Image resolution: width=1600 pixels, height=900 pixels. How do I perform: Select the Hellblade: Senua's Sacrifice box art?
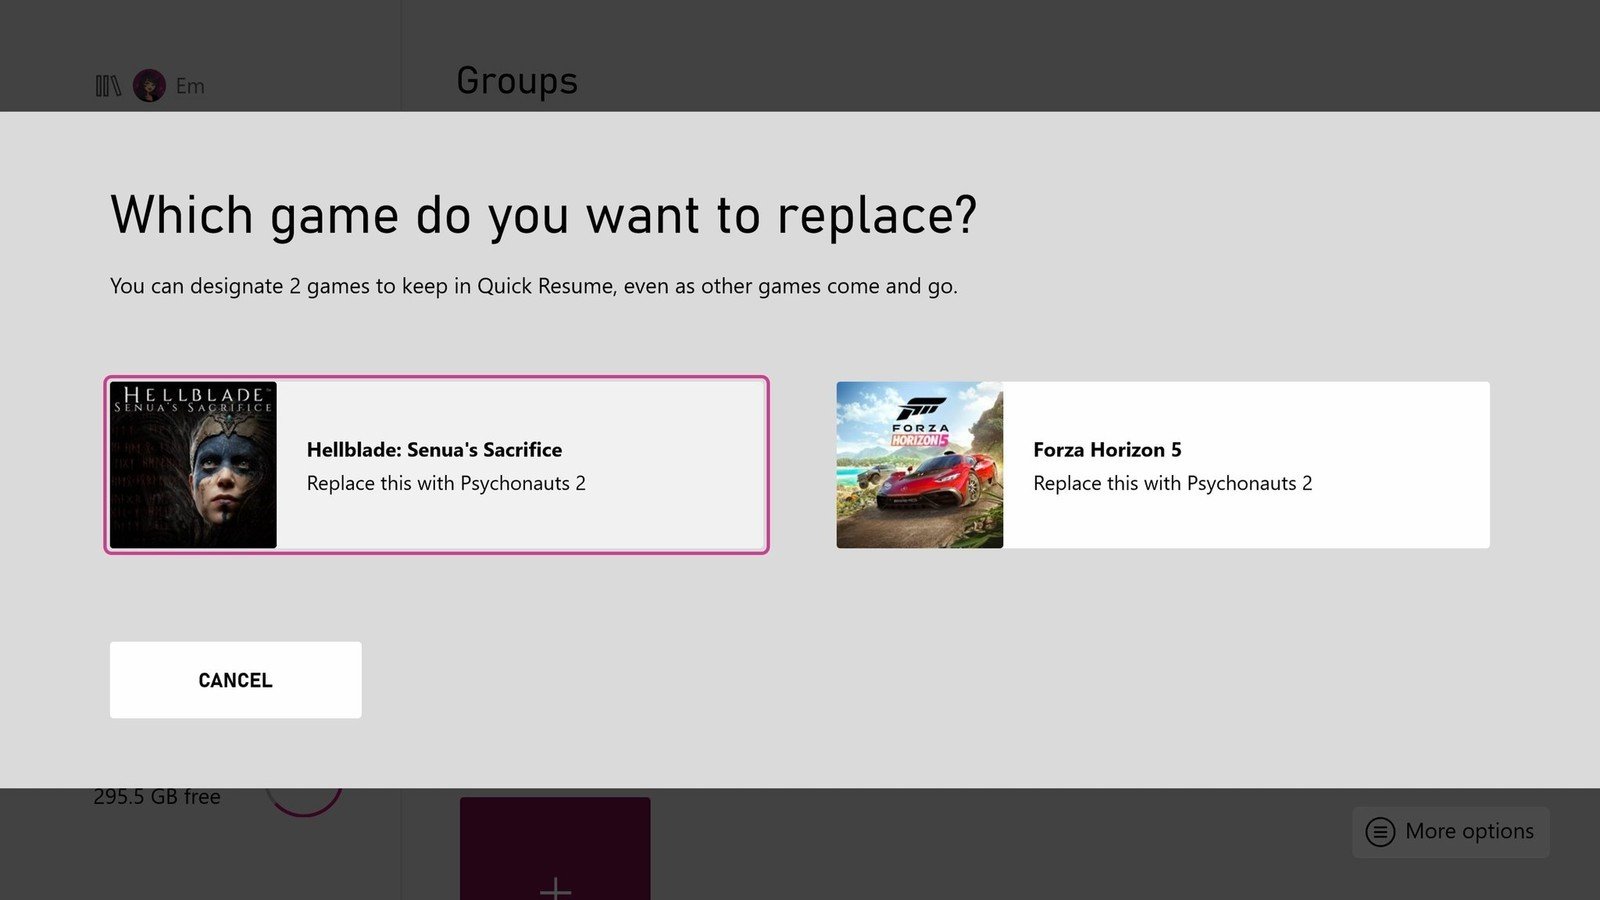tap(194, 463)
